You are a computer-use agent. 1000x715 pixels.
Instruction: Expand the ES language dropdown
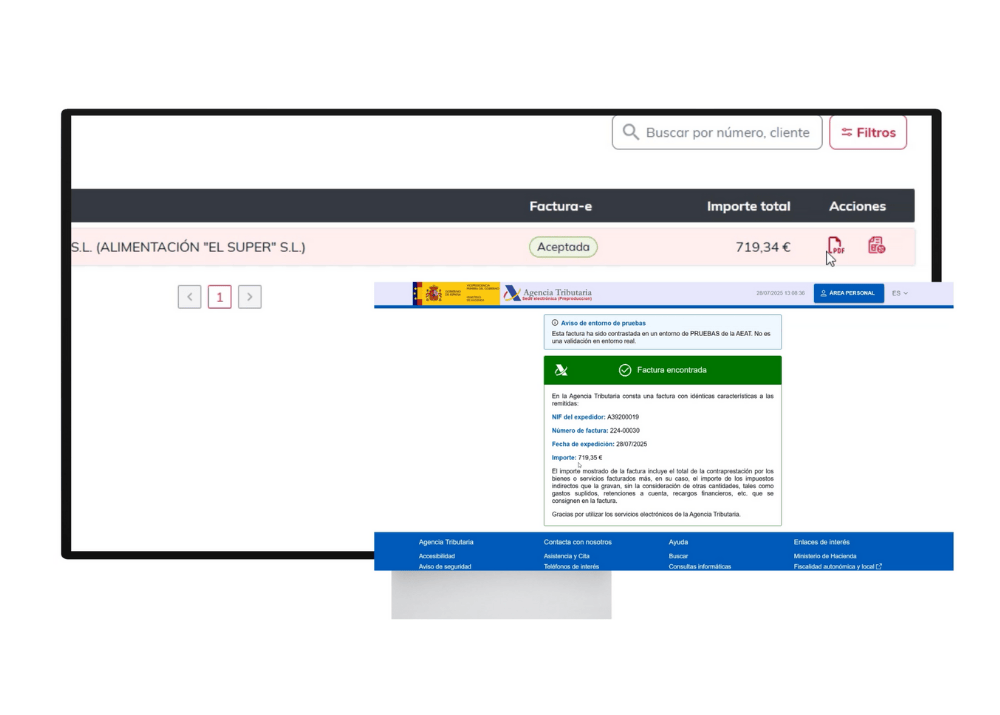pos(900,293)
